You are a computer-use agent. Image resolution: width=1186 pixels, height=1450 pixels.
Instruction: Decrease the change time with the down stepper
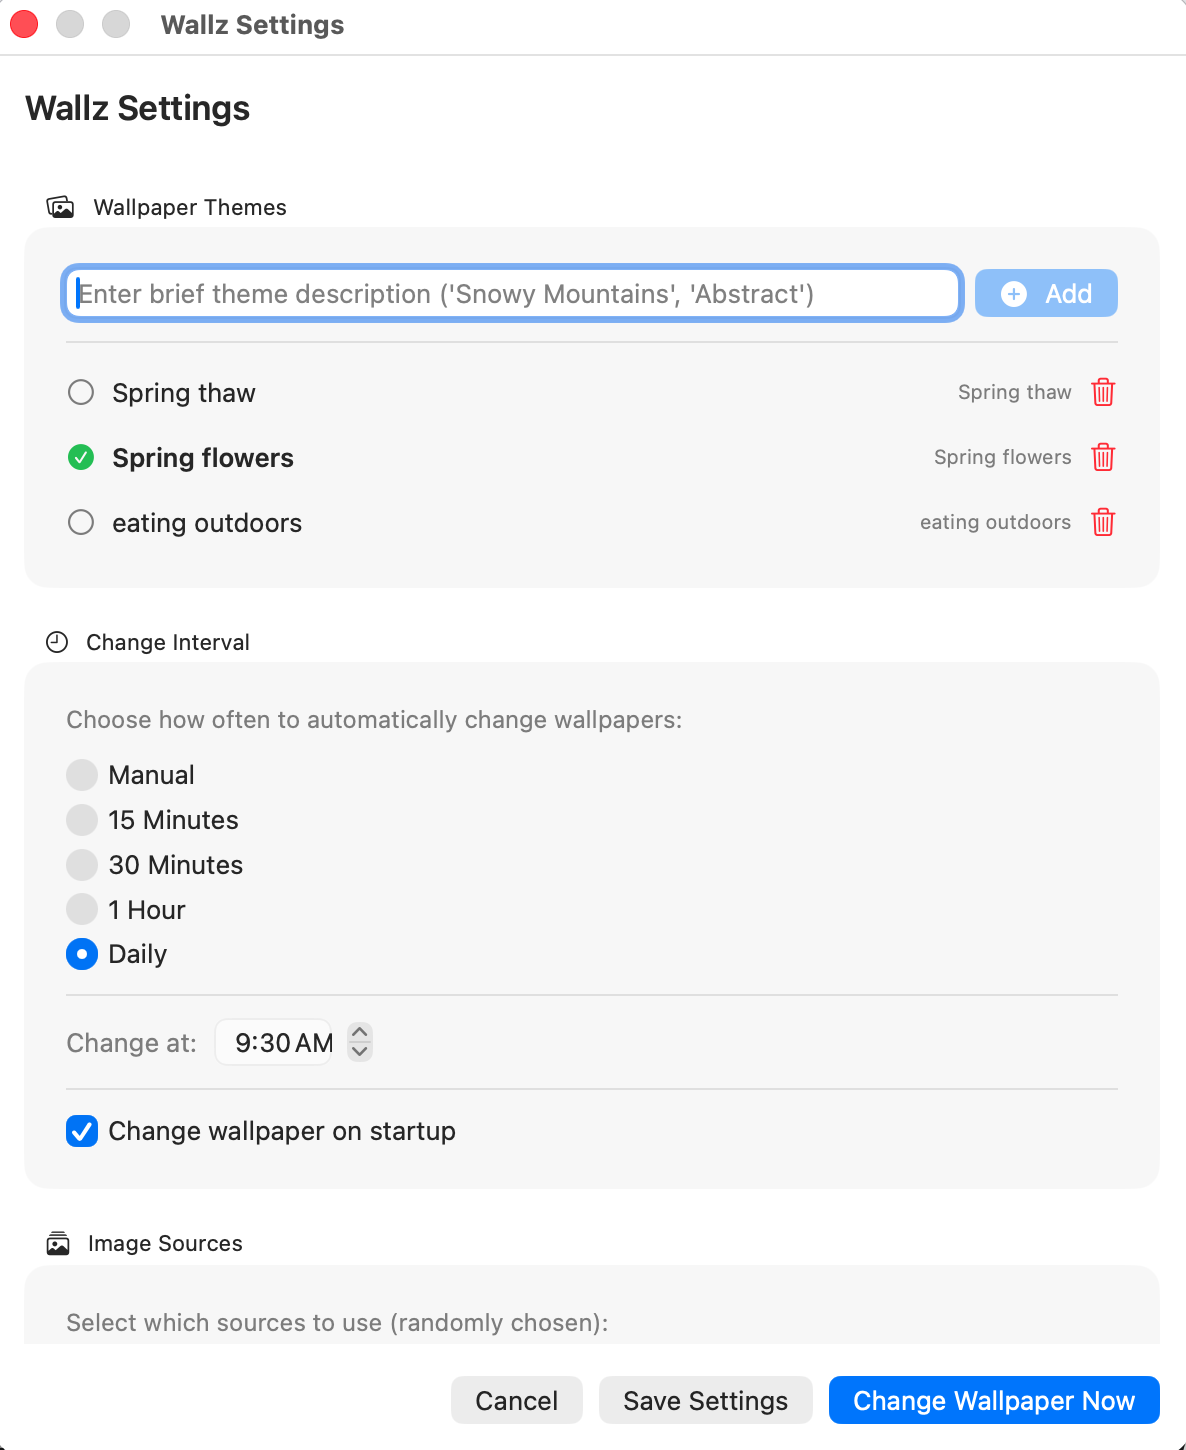359,1051
